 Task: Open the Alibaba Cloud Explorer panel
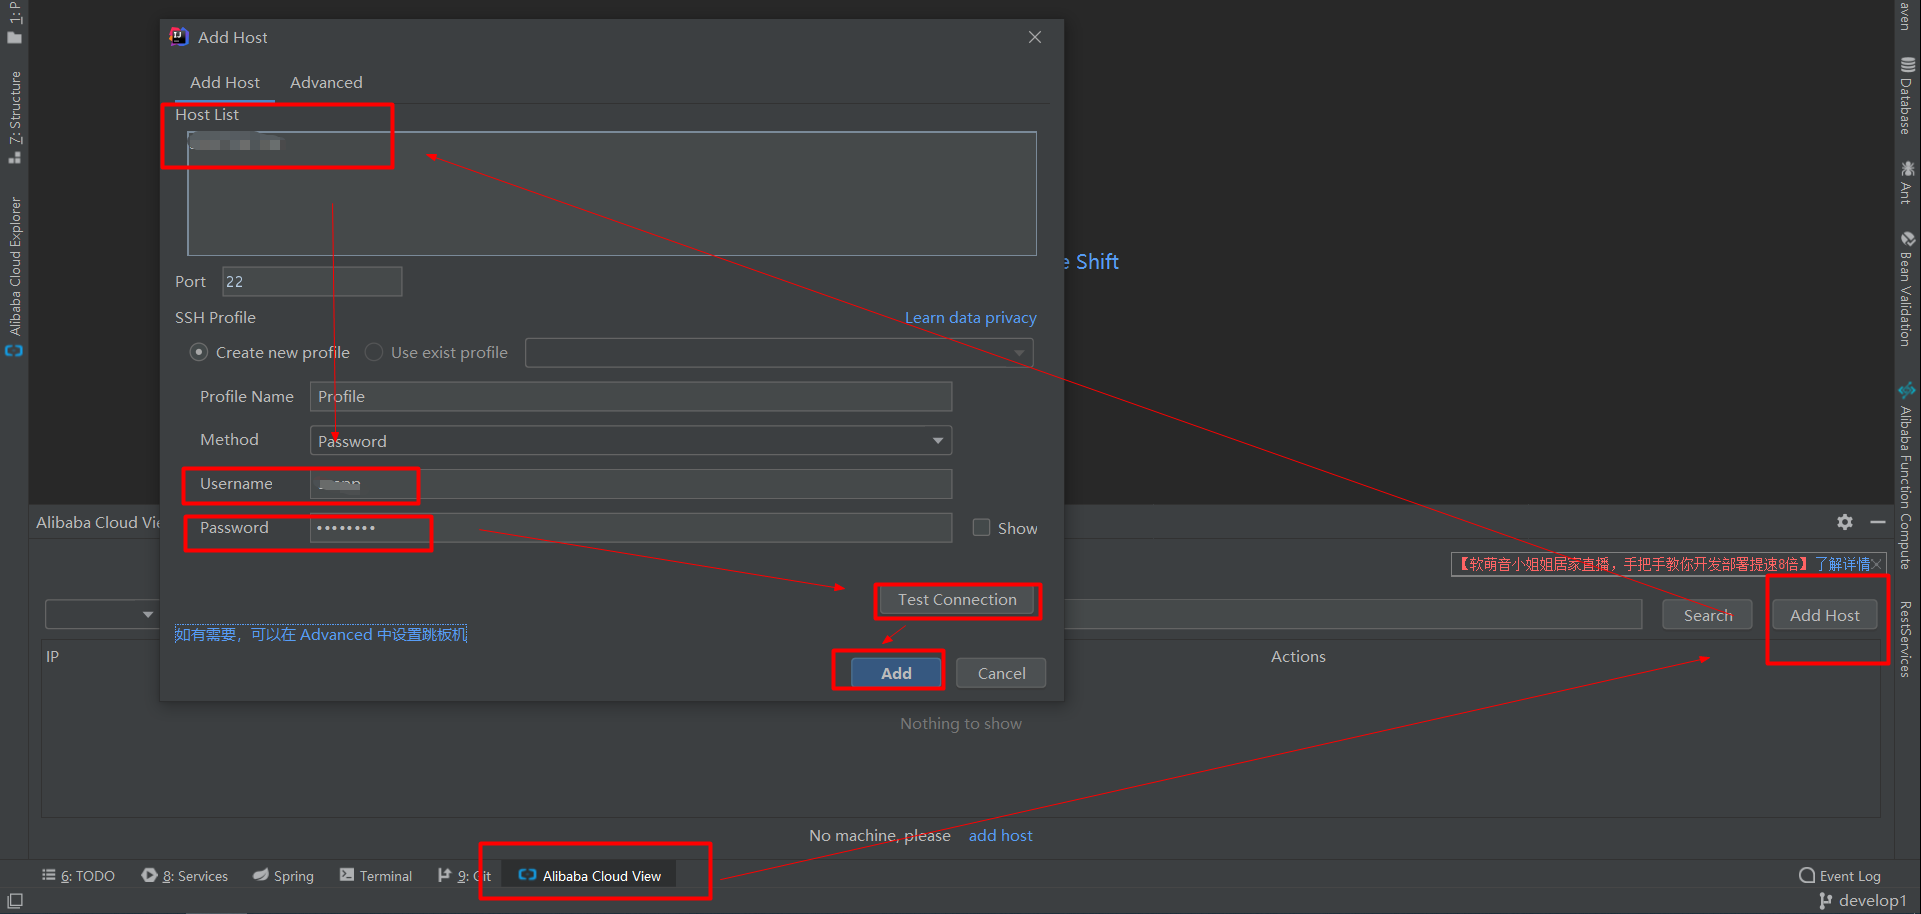(14, 276)
